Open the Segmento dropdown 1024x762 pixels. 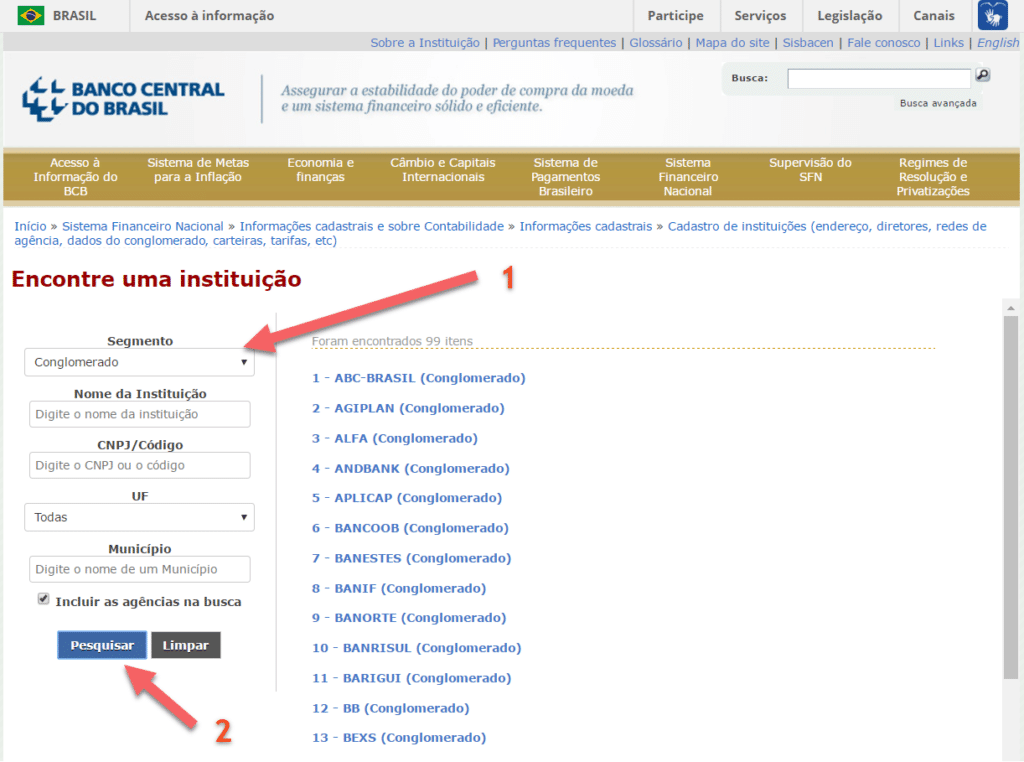pyautogui.click(x=139, y=362)
